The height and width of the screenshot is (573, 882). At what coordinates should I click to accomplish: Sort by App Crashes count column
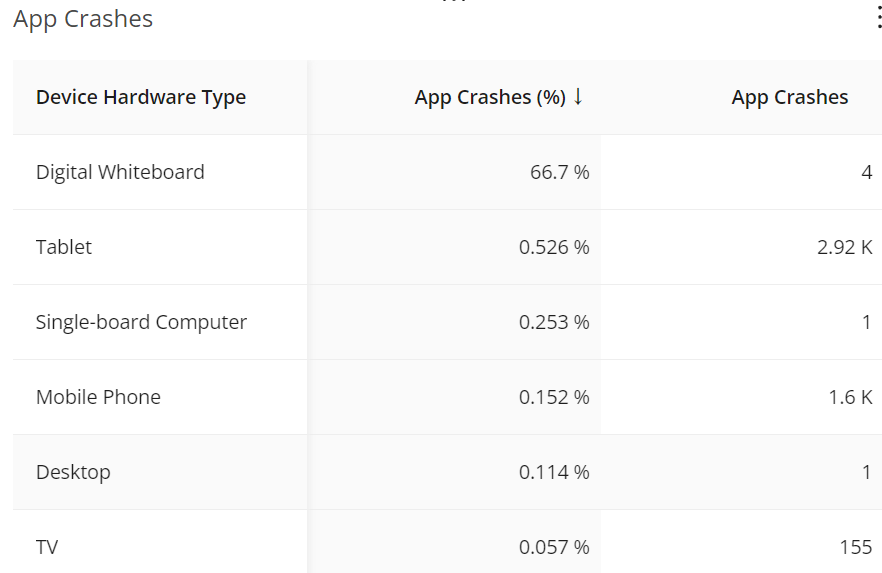[789, 97]
